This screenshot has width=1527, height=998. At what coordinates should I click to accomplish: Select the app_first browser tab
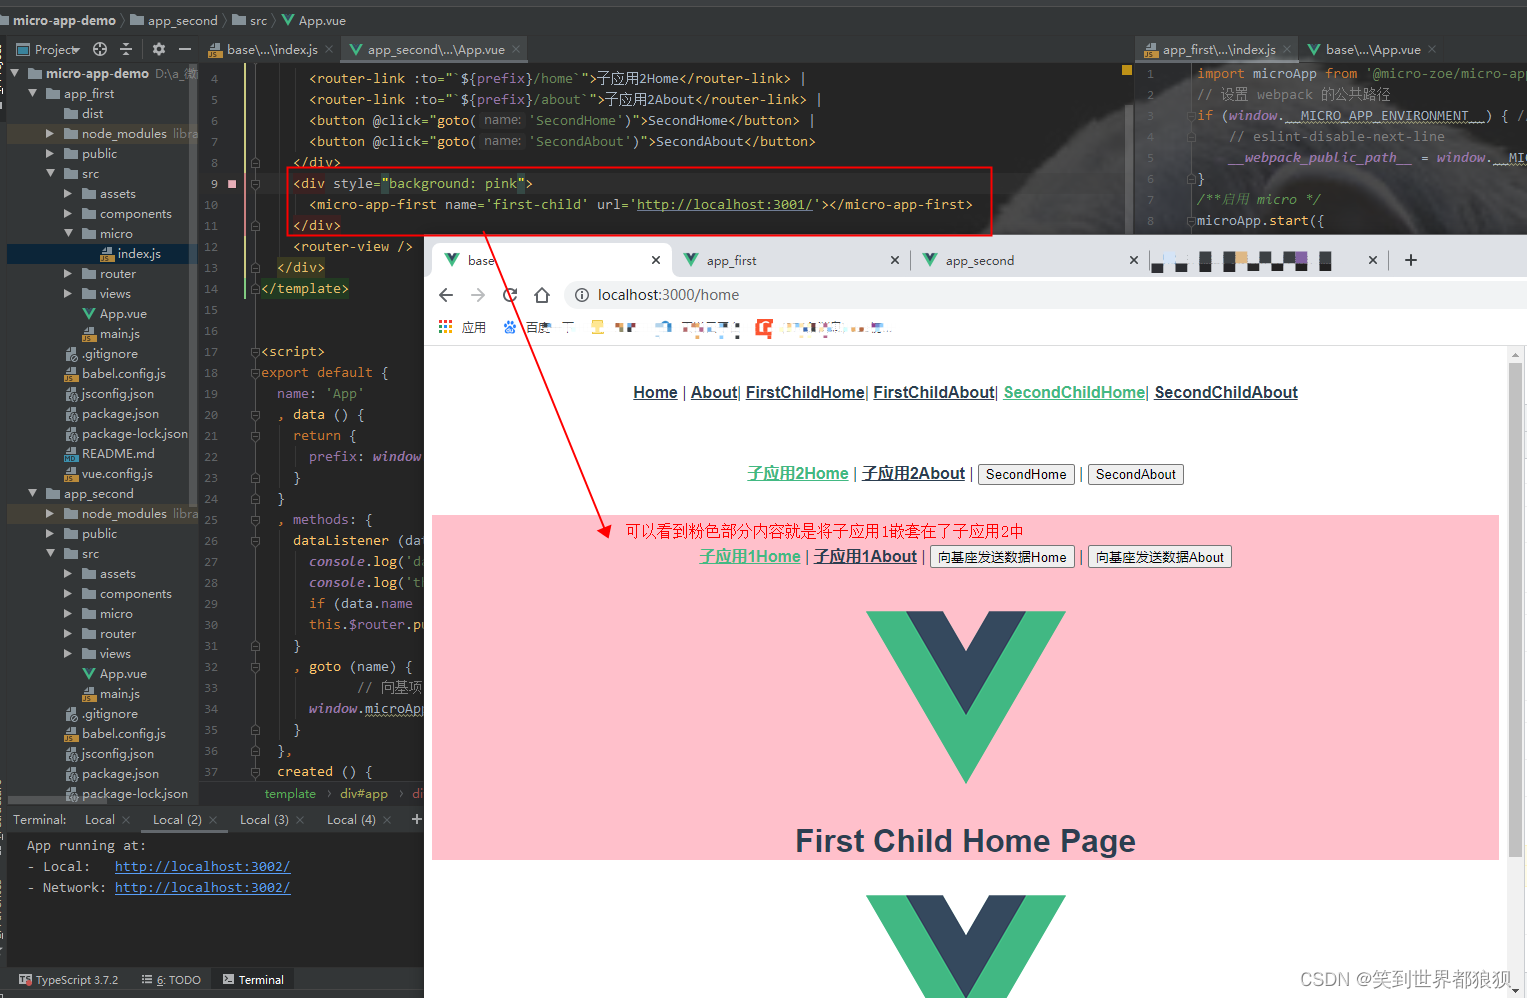point(790,260)
